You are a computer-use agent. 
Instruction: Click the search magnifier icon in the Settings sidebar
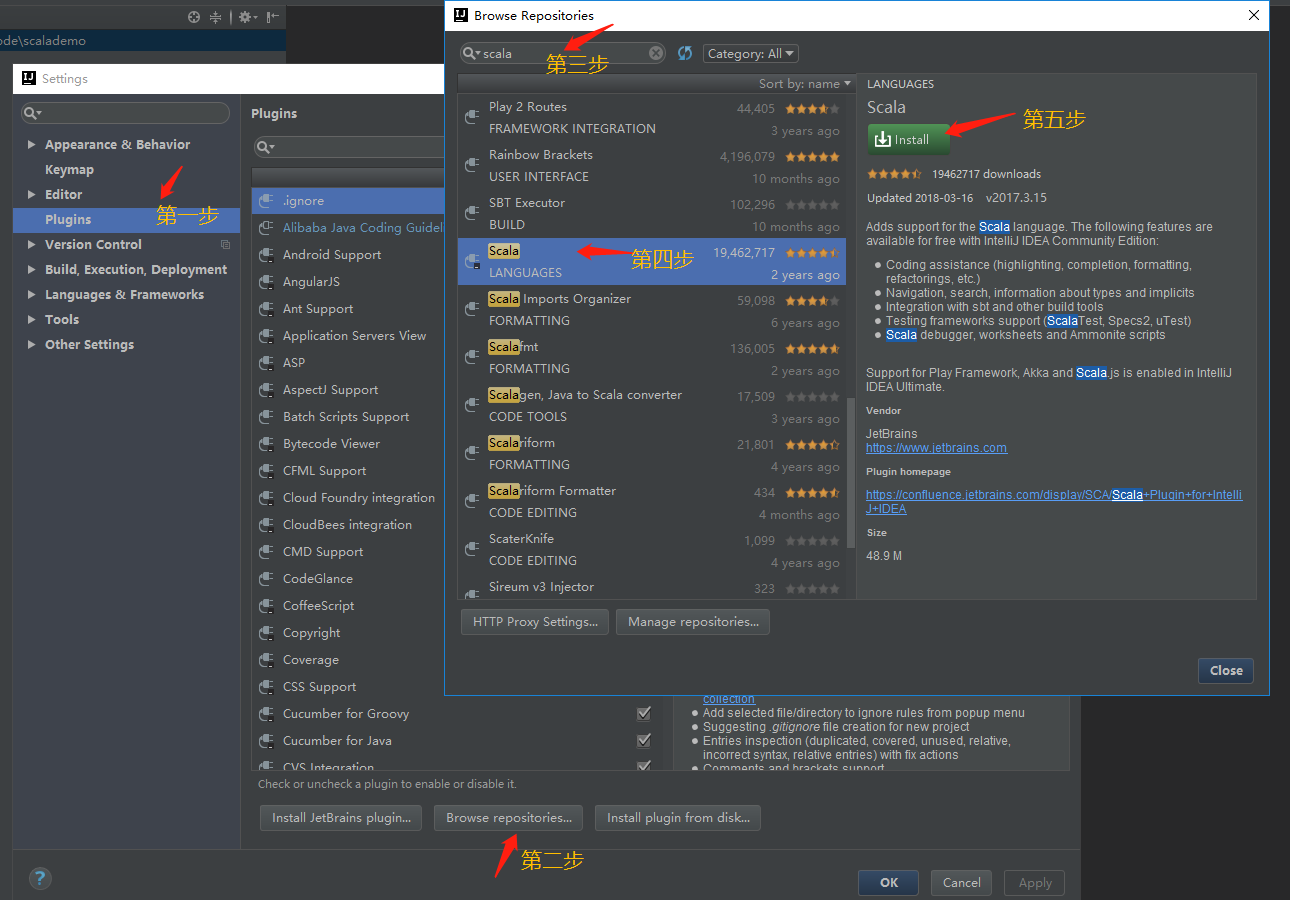[32, 113]
